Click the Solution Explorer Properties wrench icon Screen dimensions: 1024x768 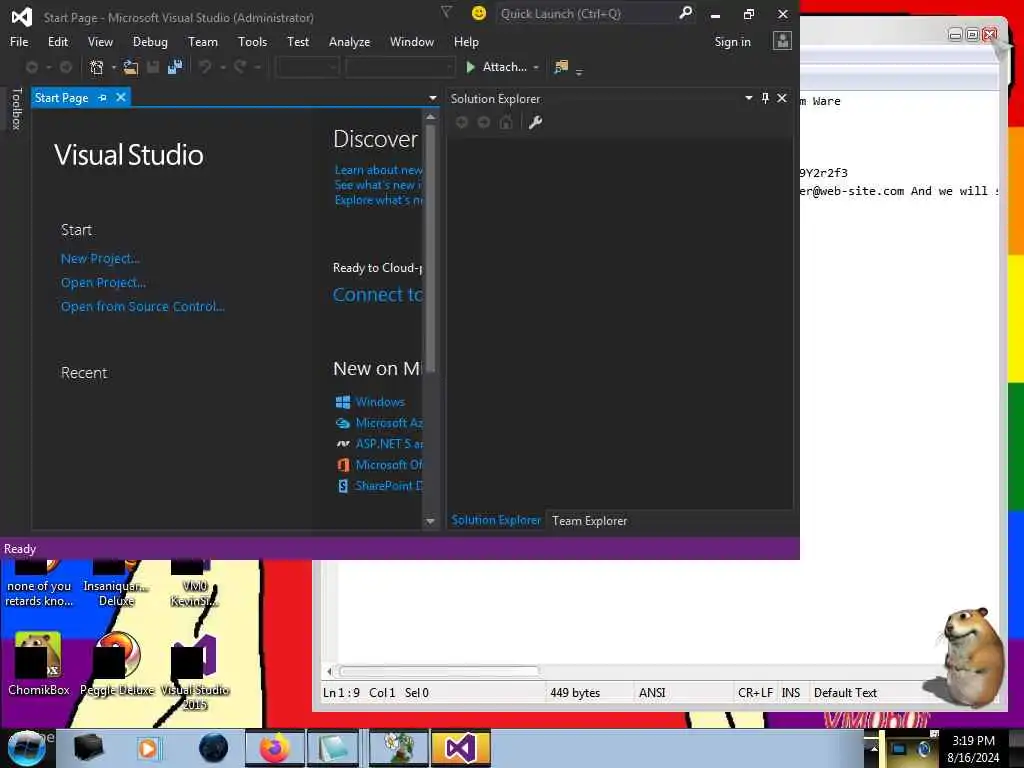click(536, 122)
